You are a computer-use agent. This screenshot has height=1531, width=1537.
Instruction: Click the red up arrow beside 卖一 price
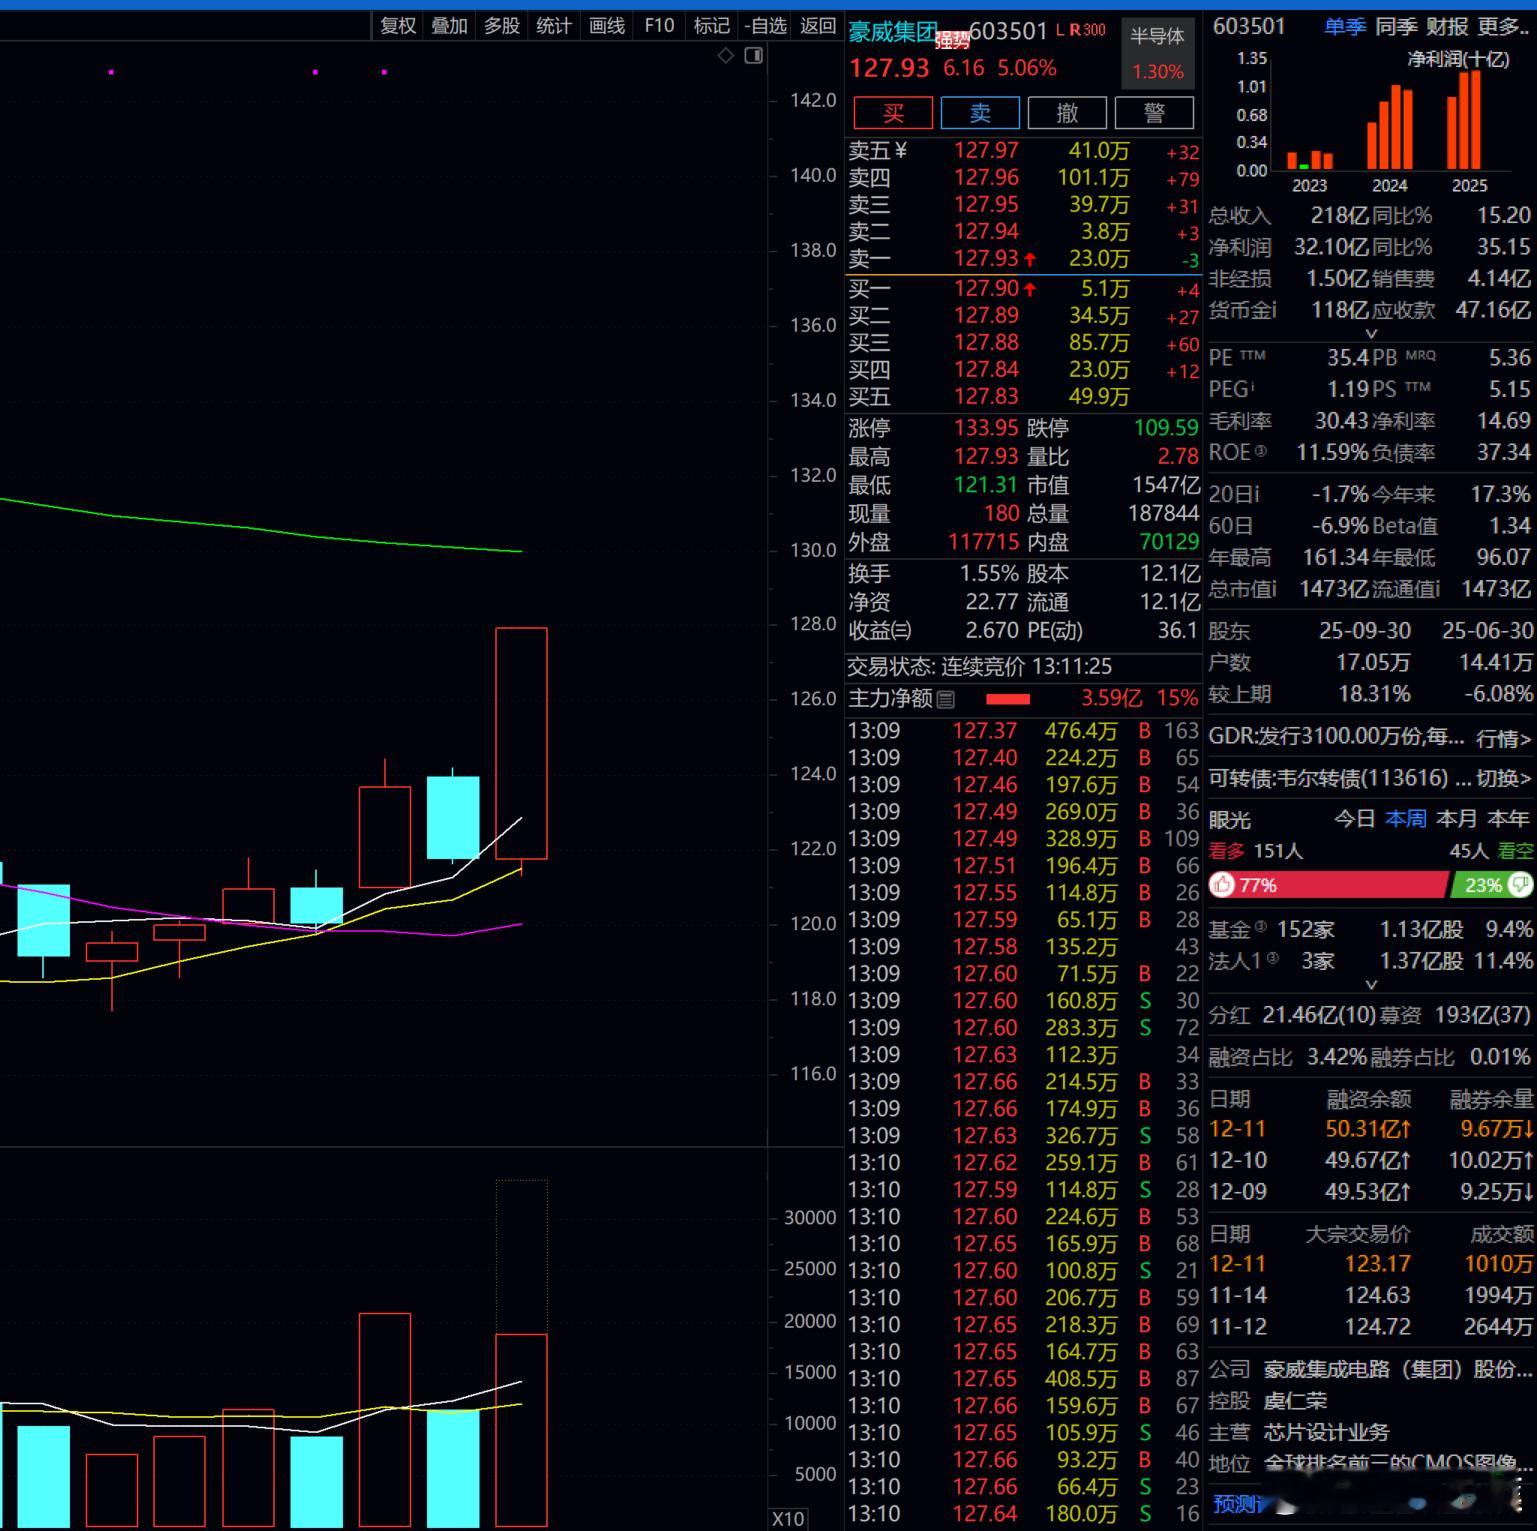pos(1029,259)
